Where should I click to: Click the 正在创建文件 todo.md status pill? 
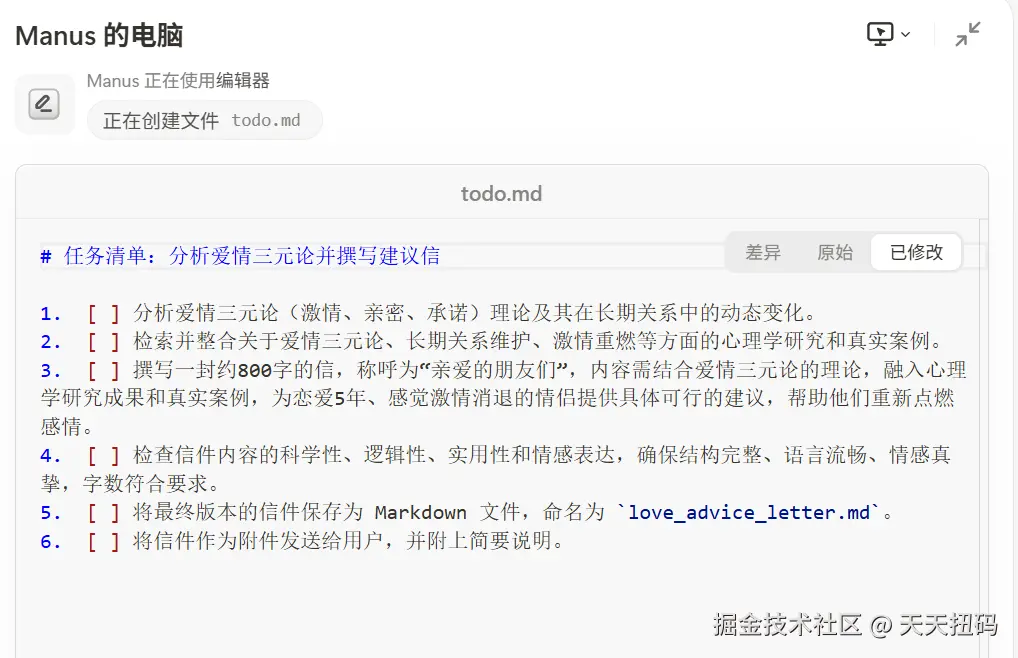(x=205, y=121)
